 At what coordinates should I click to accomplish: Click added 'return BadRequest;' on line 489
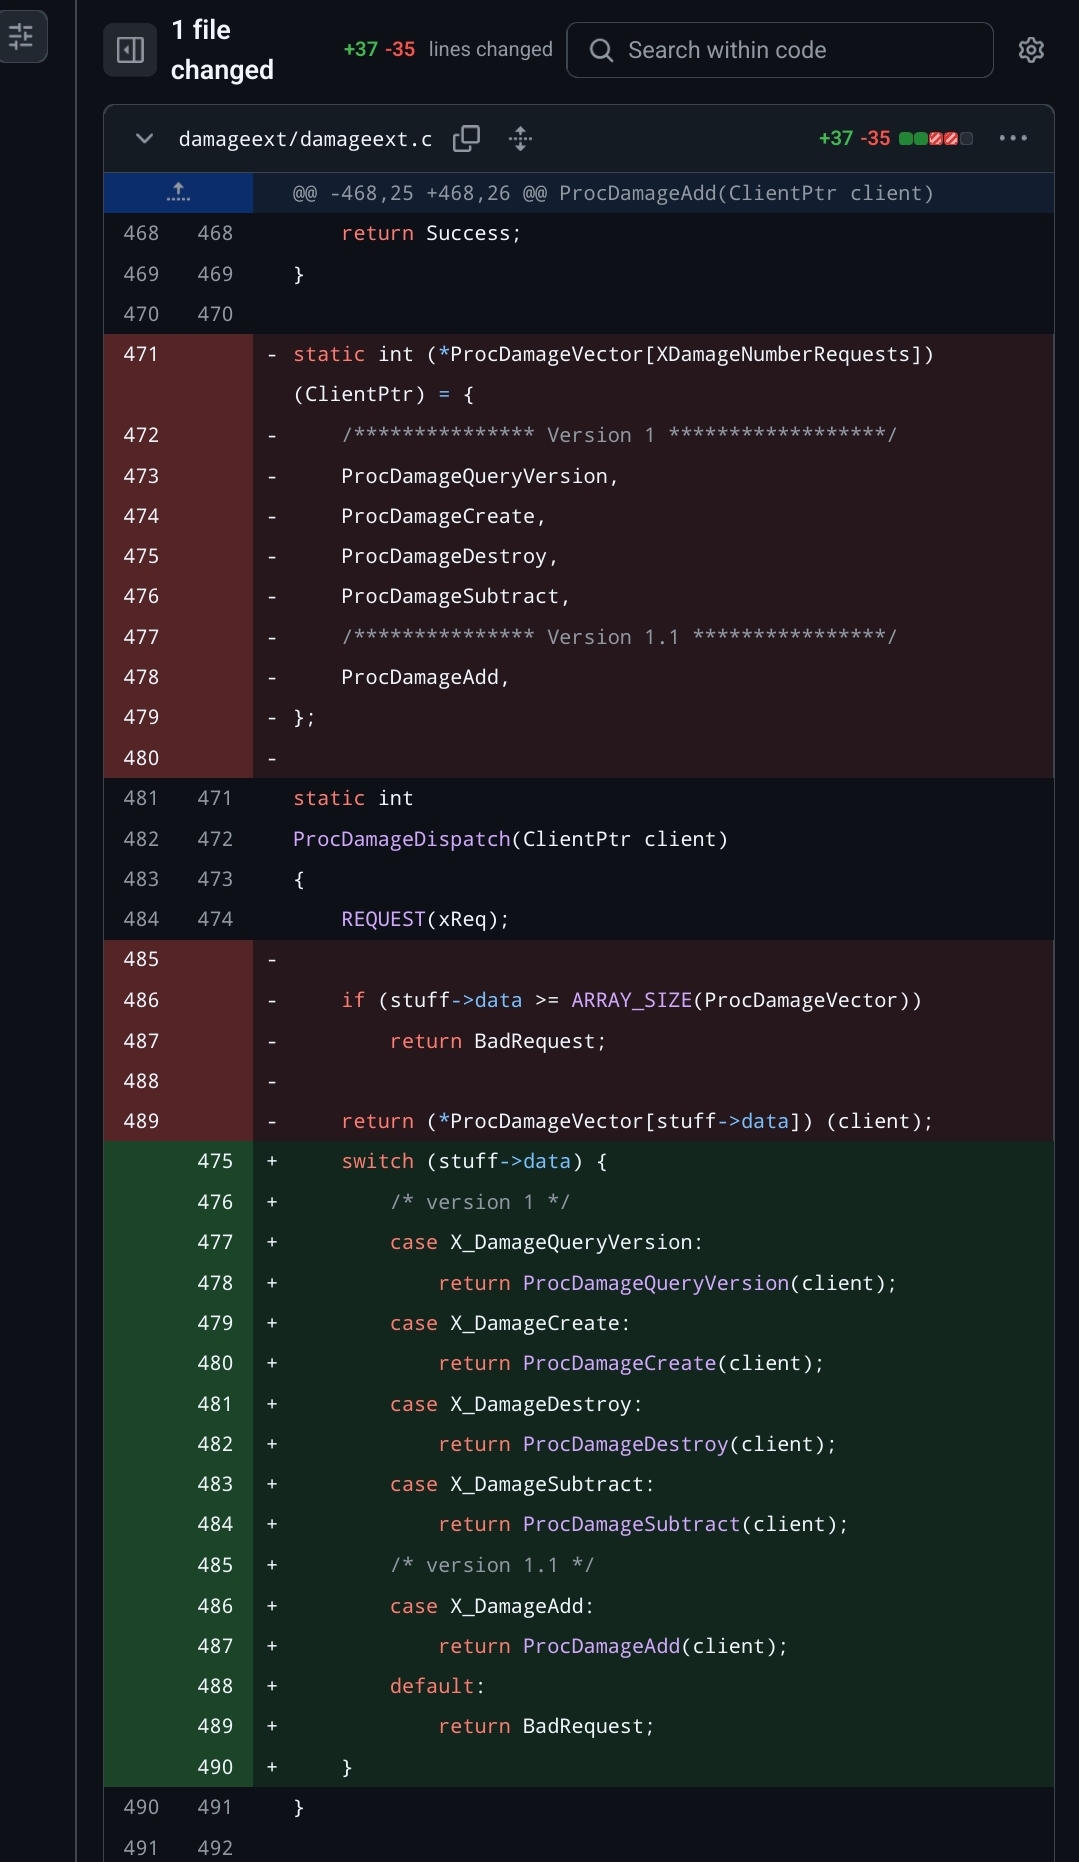pyautogui.click(x=546, y=1726)
